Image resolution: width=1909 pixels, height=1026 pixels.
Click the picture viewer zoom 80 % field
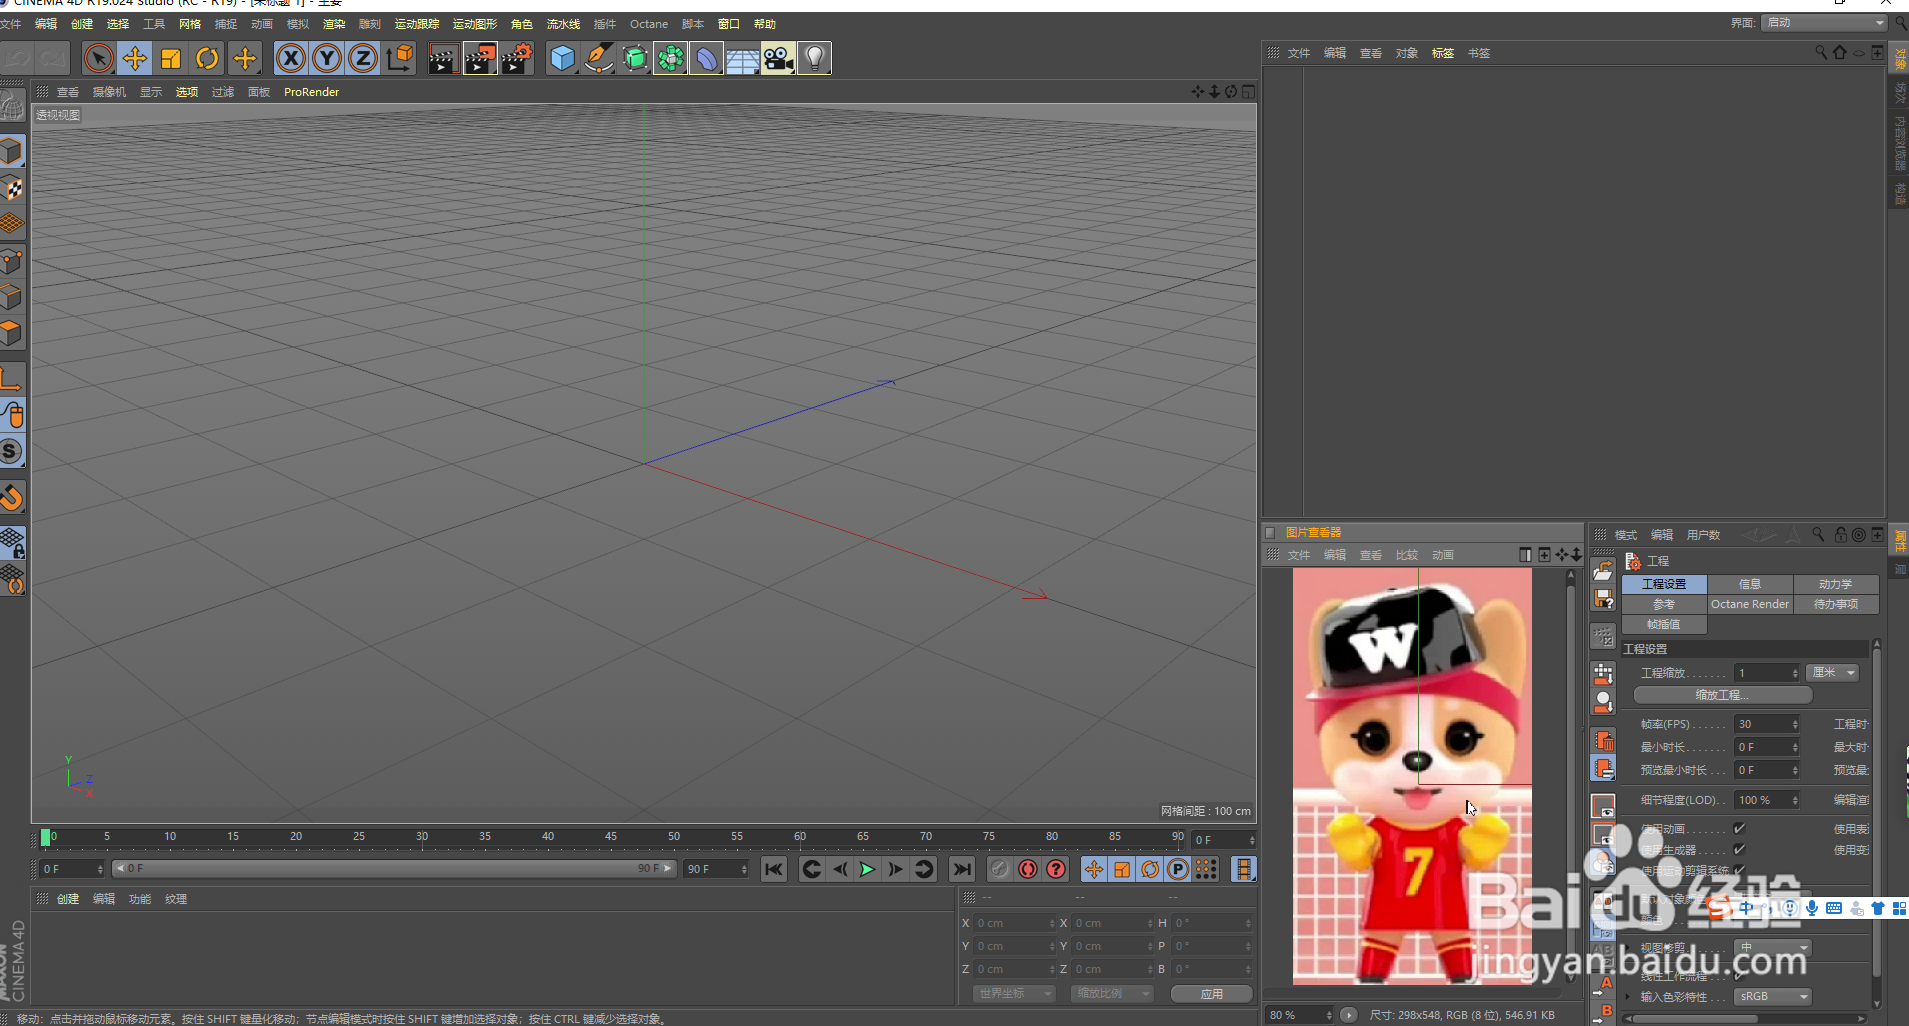pos(1299,1015)
